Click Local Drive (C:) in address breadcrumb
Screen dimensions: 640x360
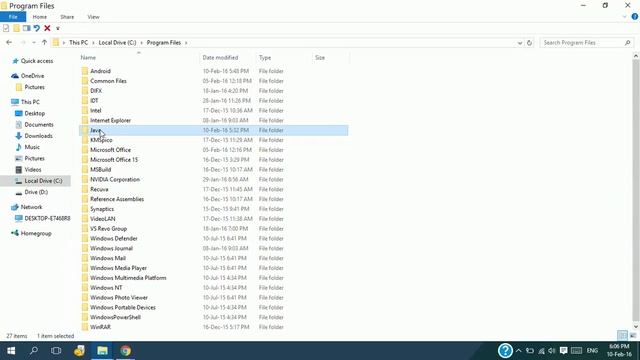coord(117,42)
